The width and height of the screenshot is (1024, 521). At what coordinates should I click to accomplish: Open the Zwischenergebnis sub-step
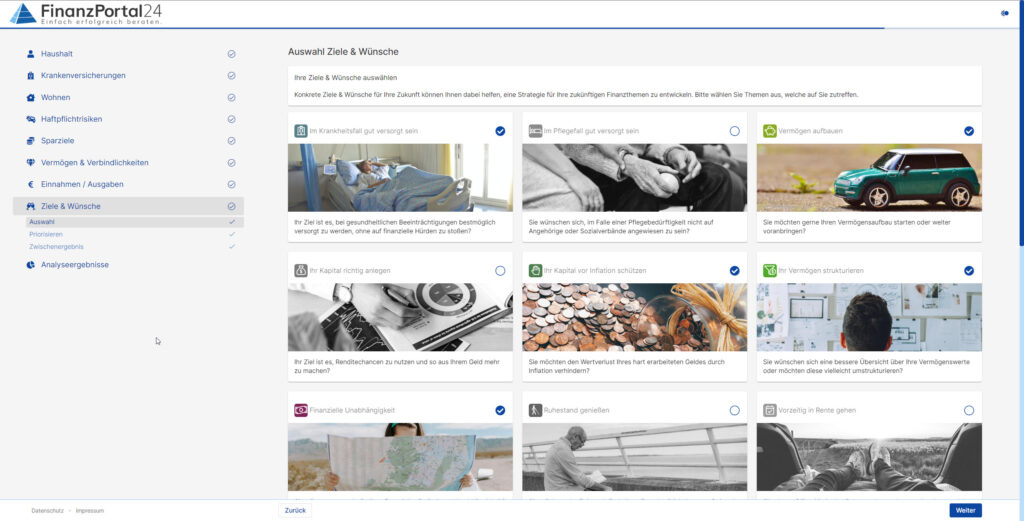click(56, 246)
